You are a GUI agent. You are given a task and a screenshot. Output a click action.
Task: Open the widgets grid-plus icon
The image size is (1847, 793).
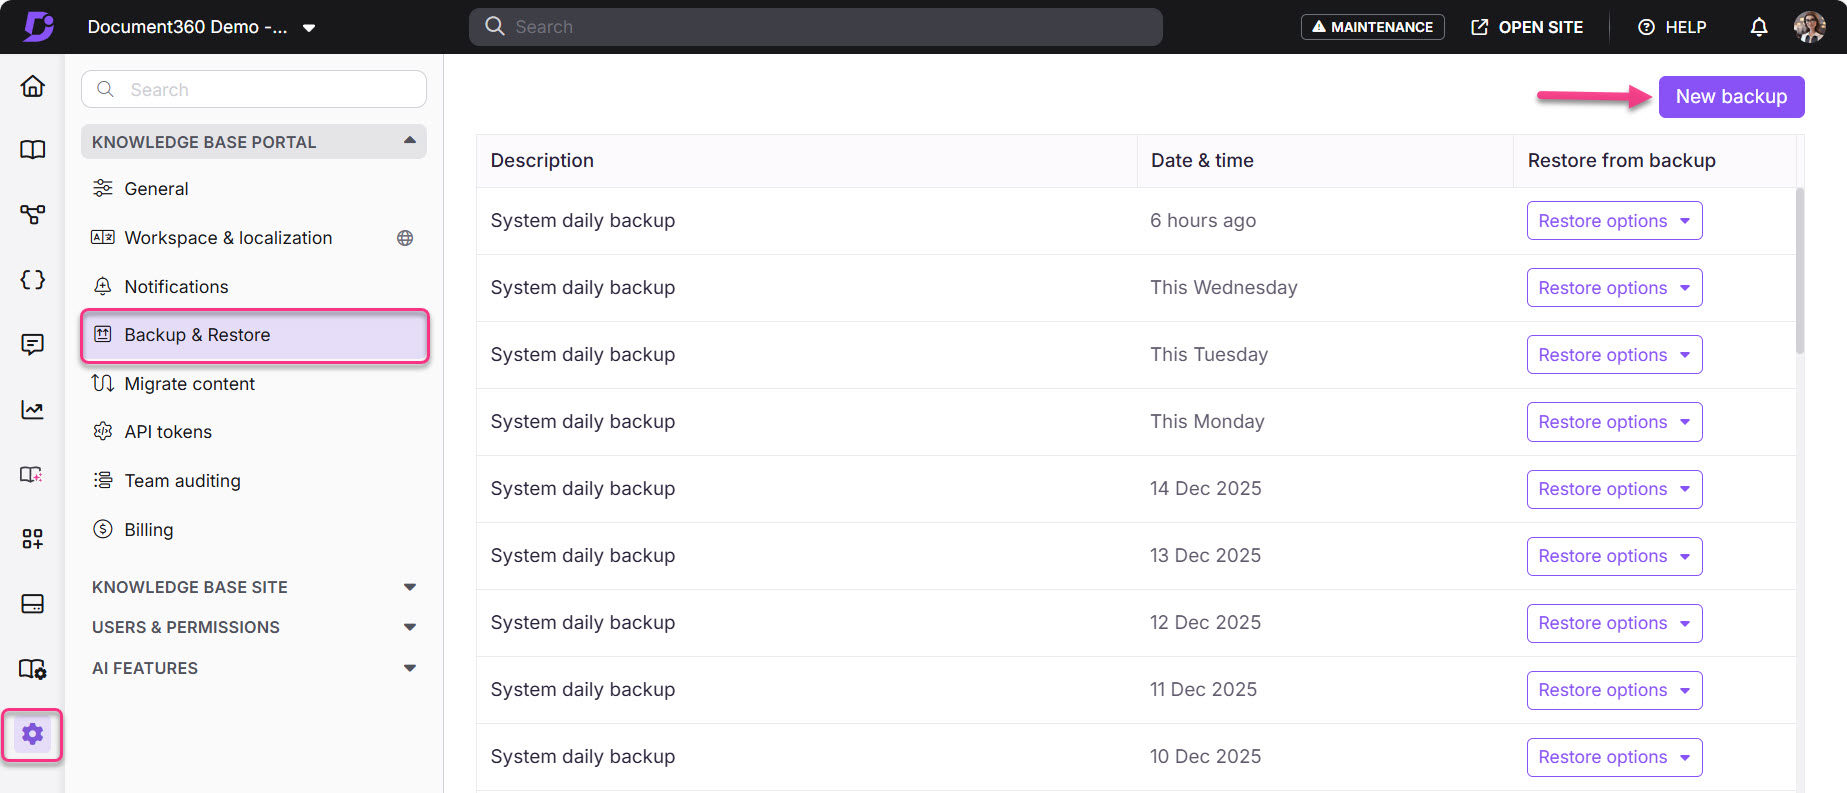pyautogui.click(x=33, y=539)
